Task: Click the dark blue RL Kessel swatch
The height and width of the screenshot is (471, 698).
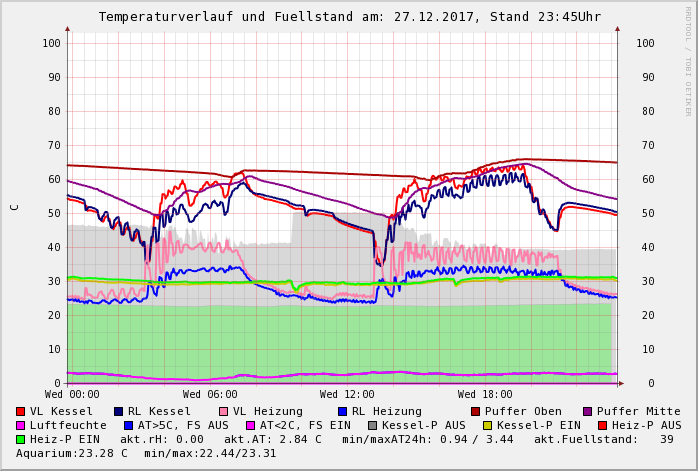Action: click(118, 411)
